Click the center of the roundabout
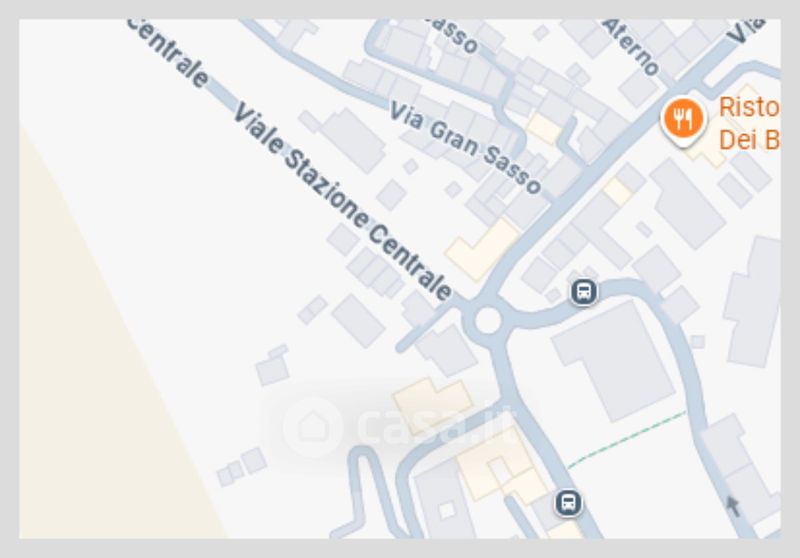The width and height of the screenshot is (800, 558). click(488, 320)
